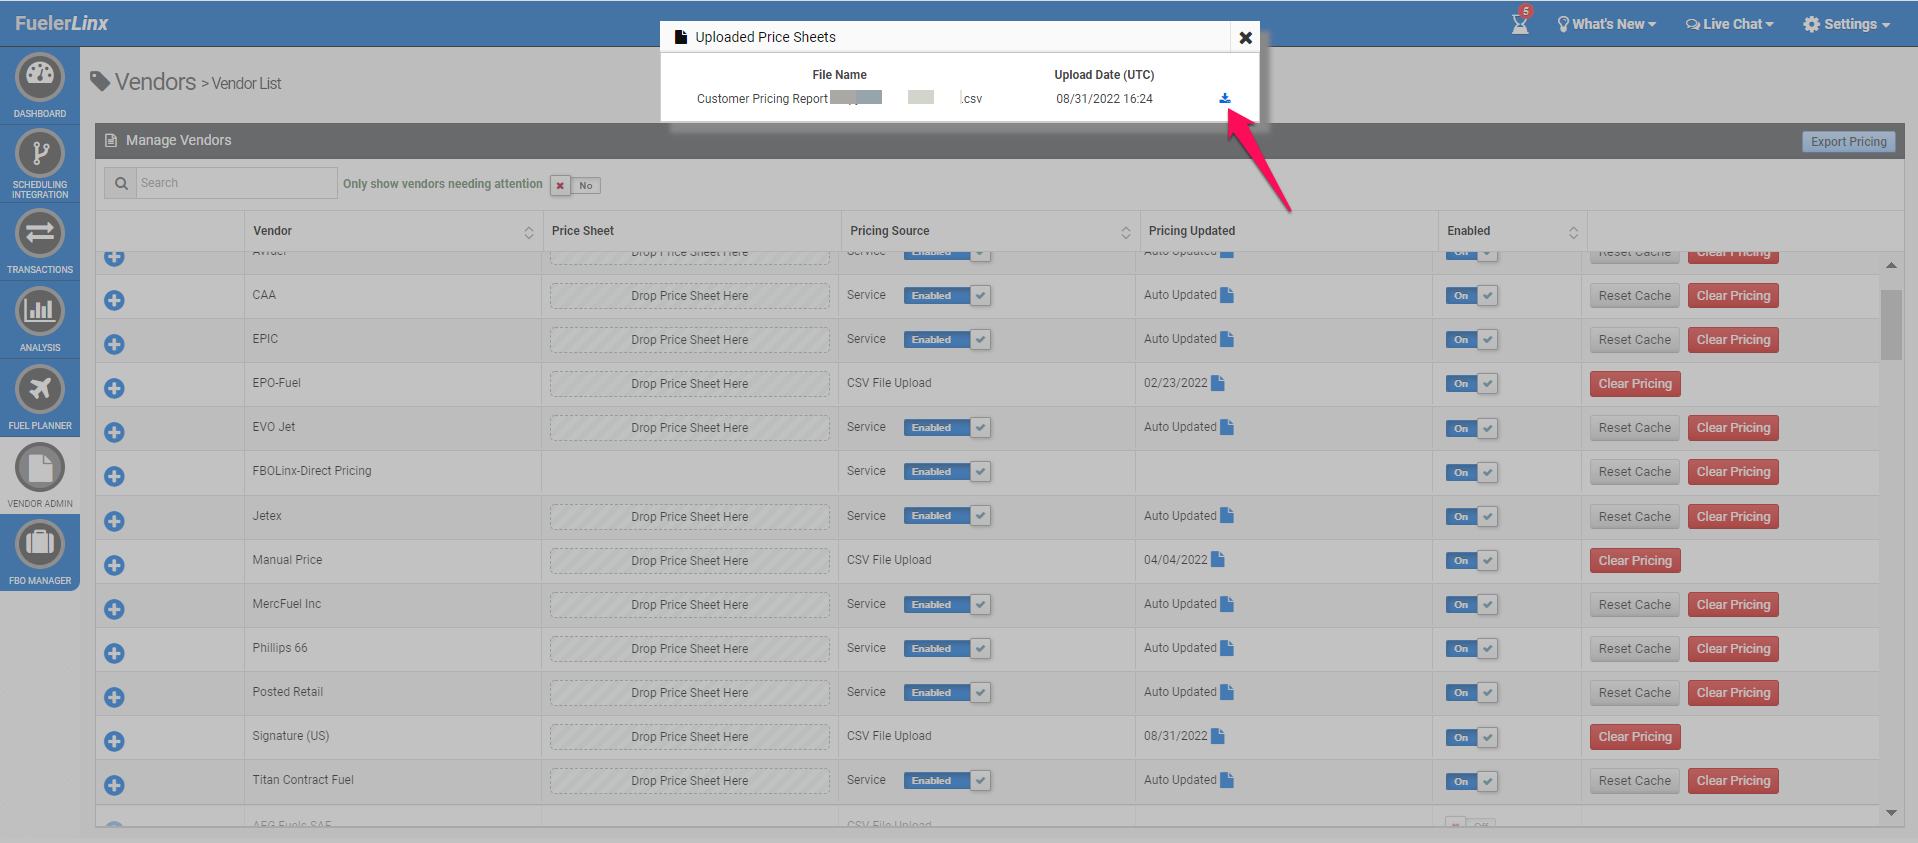
Task: Expand the FBOLinx-Direct Pricing row
Action: pos(115,476)
